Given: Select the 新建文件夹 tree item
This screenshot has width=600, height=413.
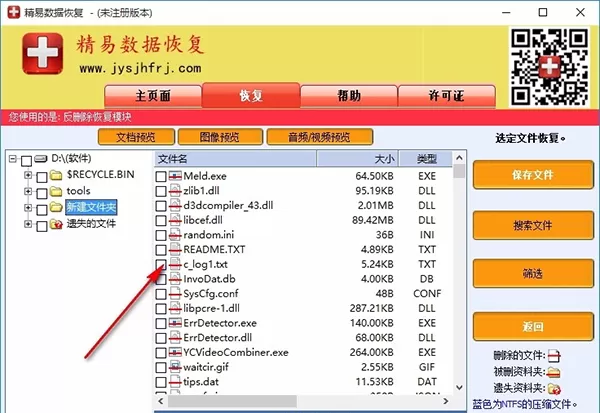Looking at the screenshot, I should [x=91, y=207].
